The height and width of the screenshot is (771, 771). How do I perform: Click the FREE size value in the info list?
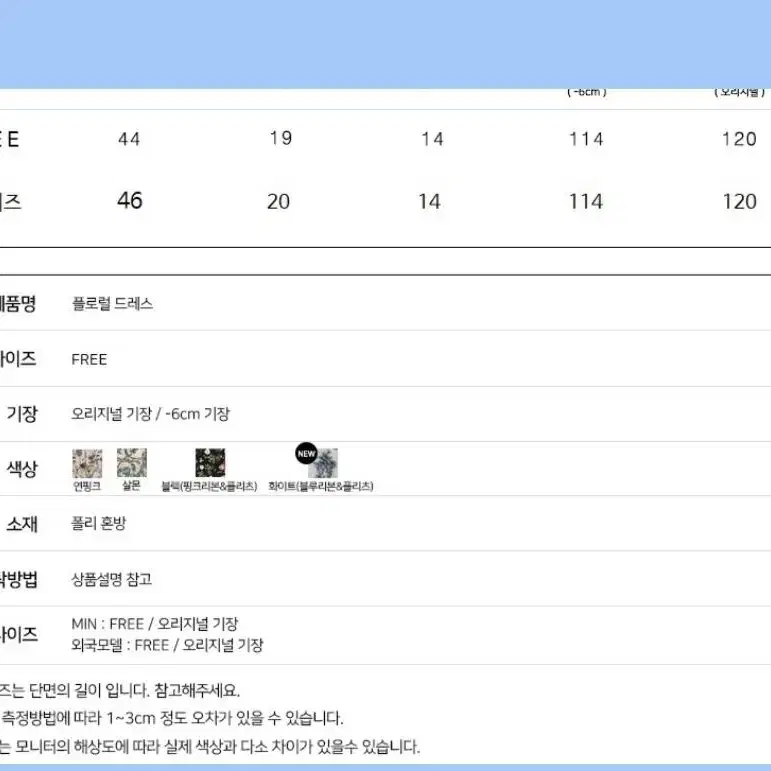[89, 359]
